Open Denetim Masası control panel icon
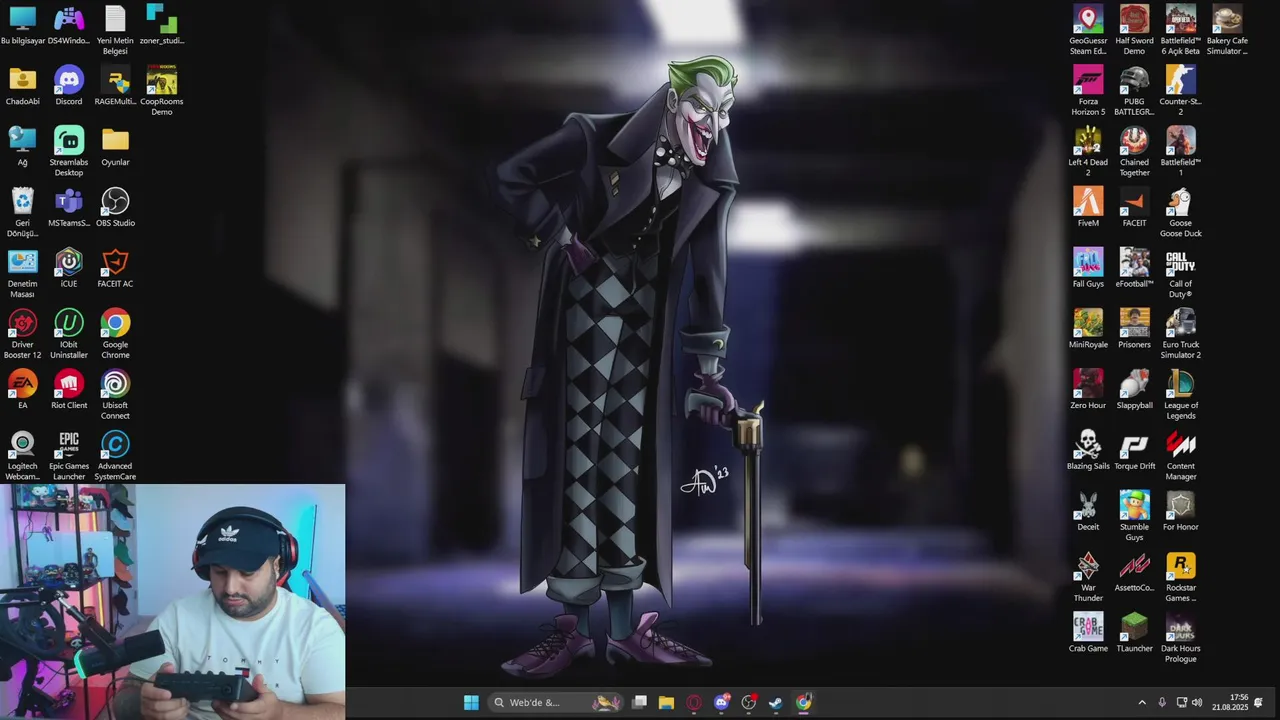Image resolution: width=1280 pixels, height=720 pixels. 22,274
